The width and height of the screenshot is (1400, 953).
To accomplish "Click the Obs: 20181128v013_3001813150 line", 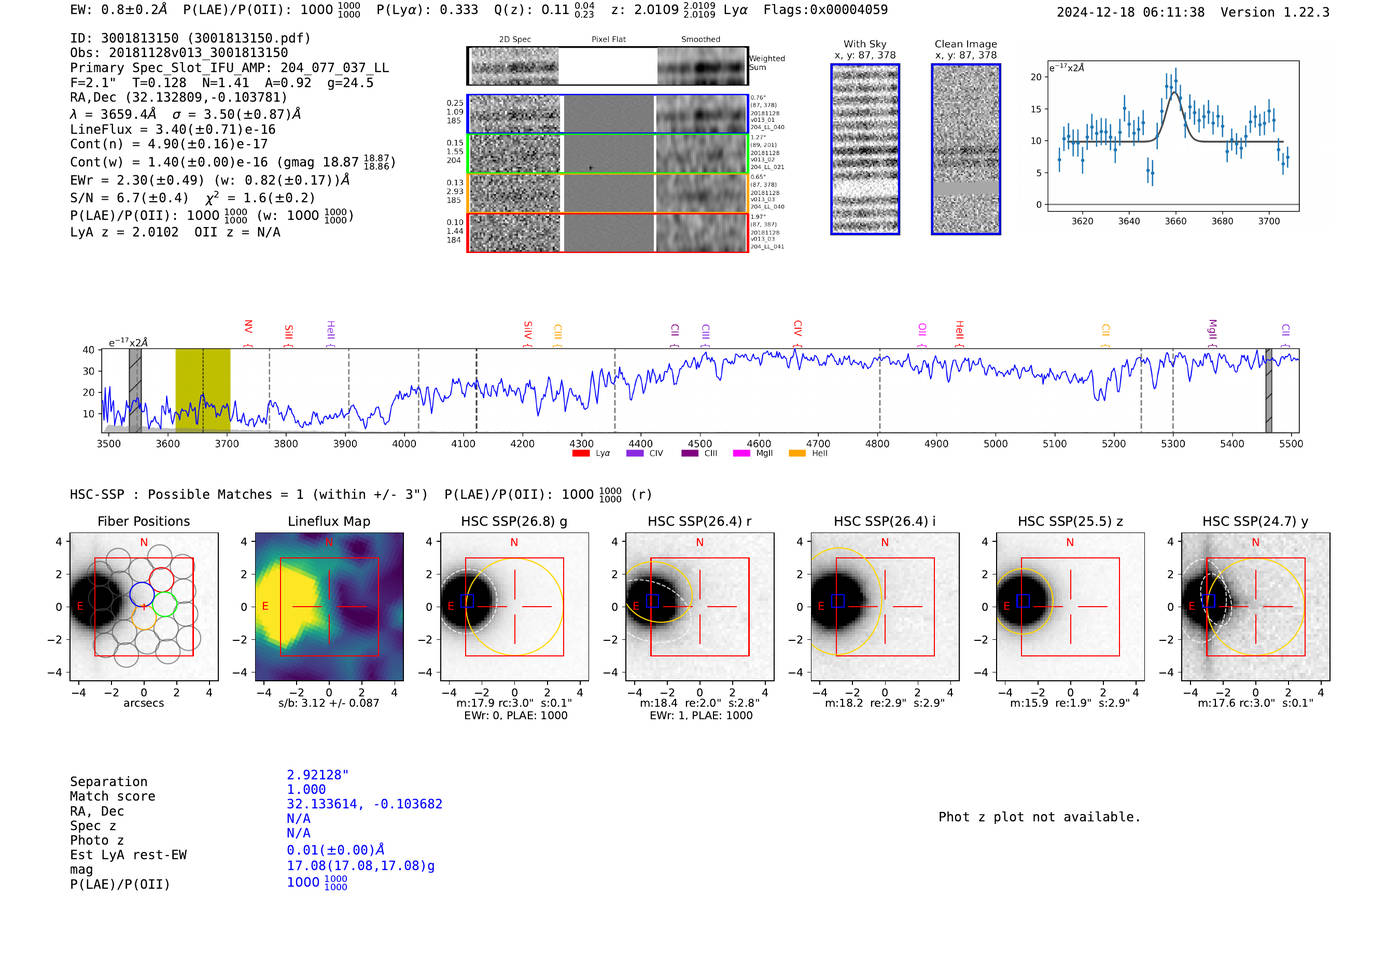I will 179,53.
